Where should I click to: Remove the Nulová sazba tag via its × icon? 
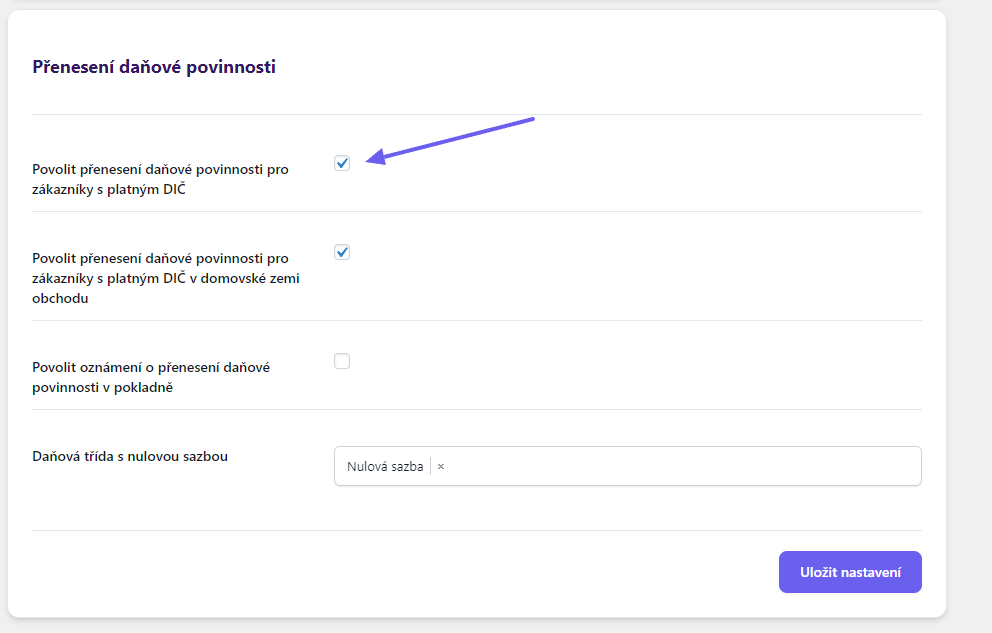[442, 466]
